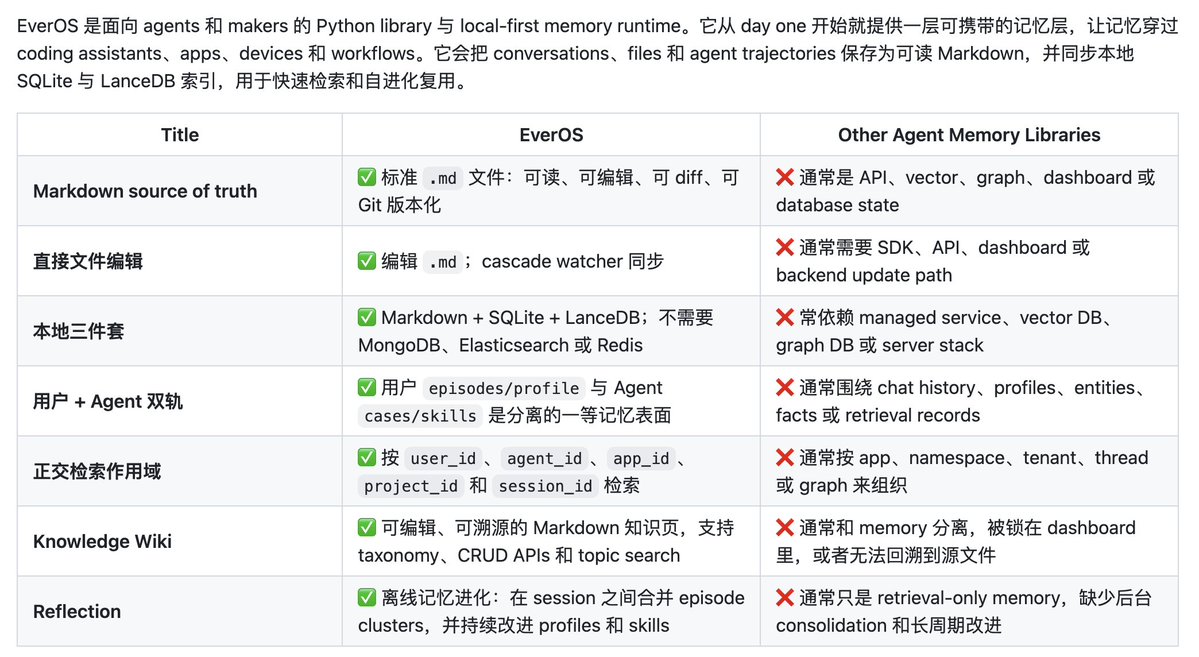1199x657 pixels.
Task: Click the 直接文件编辑 row title
Action: point(88,262)
